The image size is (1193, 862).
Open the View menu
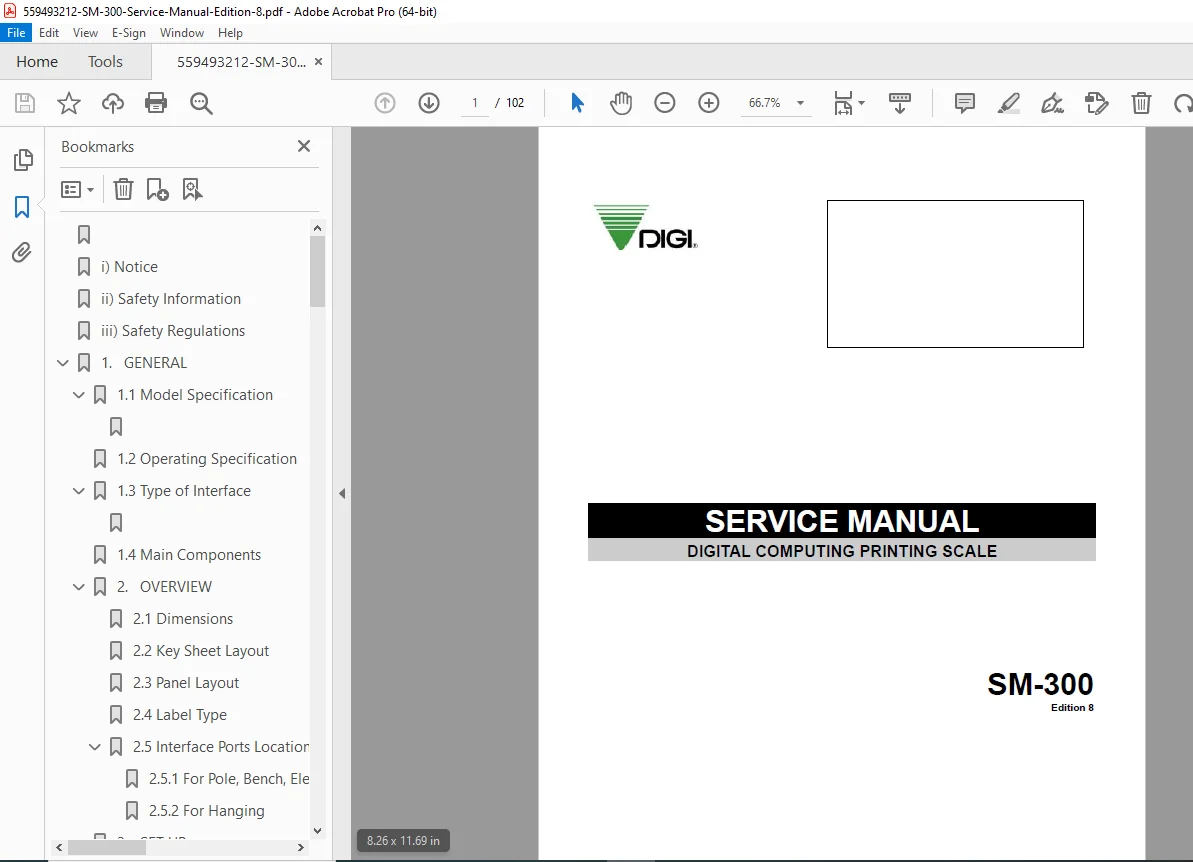(x=85, y=33)
